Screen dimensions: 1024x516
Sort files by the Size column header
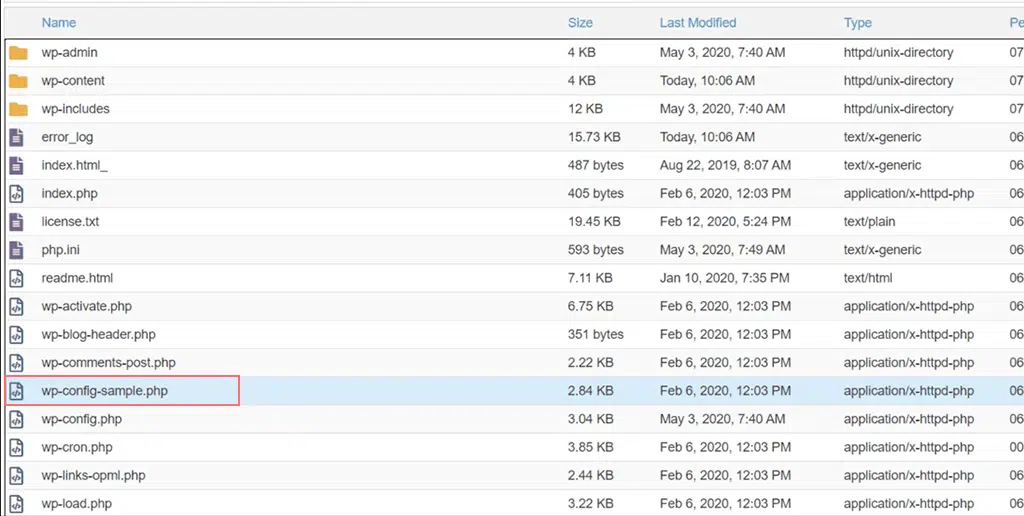580,22
